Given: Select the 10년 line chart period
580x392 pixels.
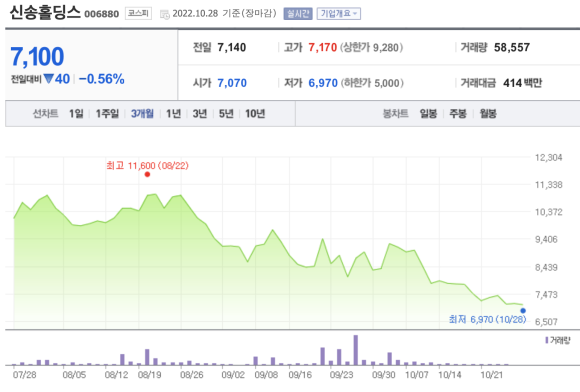Looking at the screenshot, I should tap(255, 114).
